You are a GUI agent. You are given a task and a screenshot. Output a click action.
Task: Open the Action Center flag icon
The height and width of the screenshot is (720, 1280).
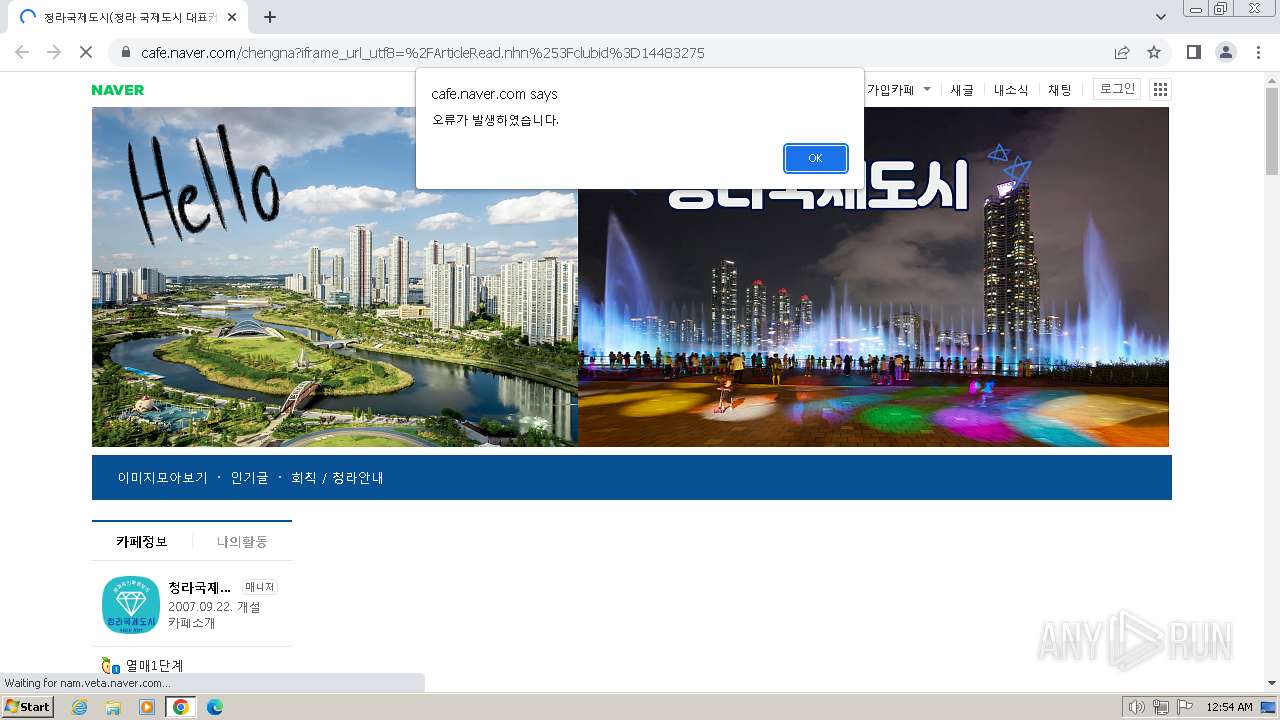tap(1185, 707)
